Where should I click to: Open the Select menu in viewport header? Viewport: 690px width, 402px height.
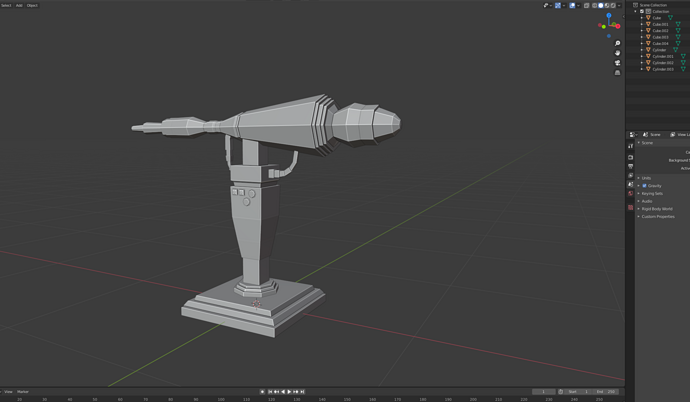[6, 5]
